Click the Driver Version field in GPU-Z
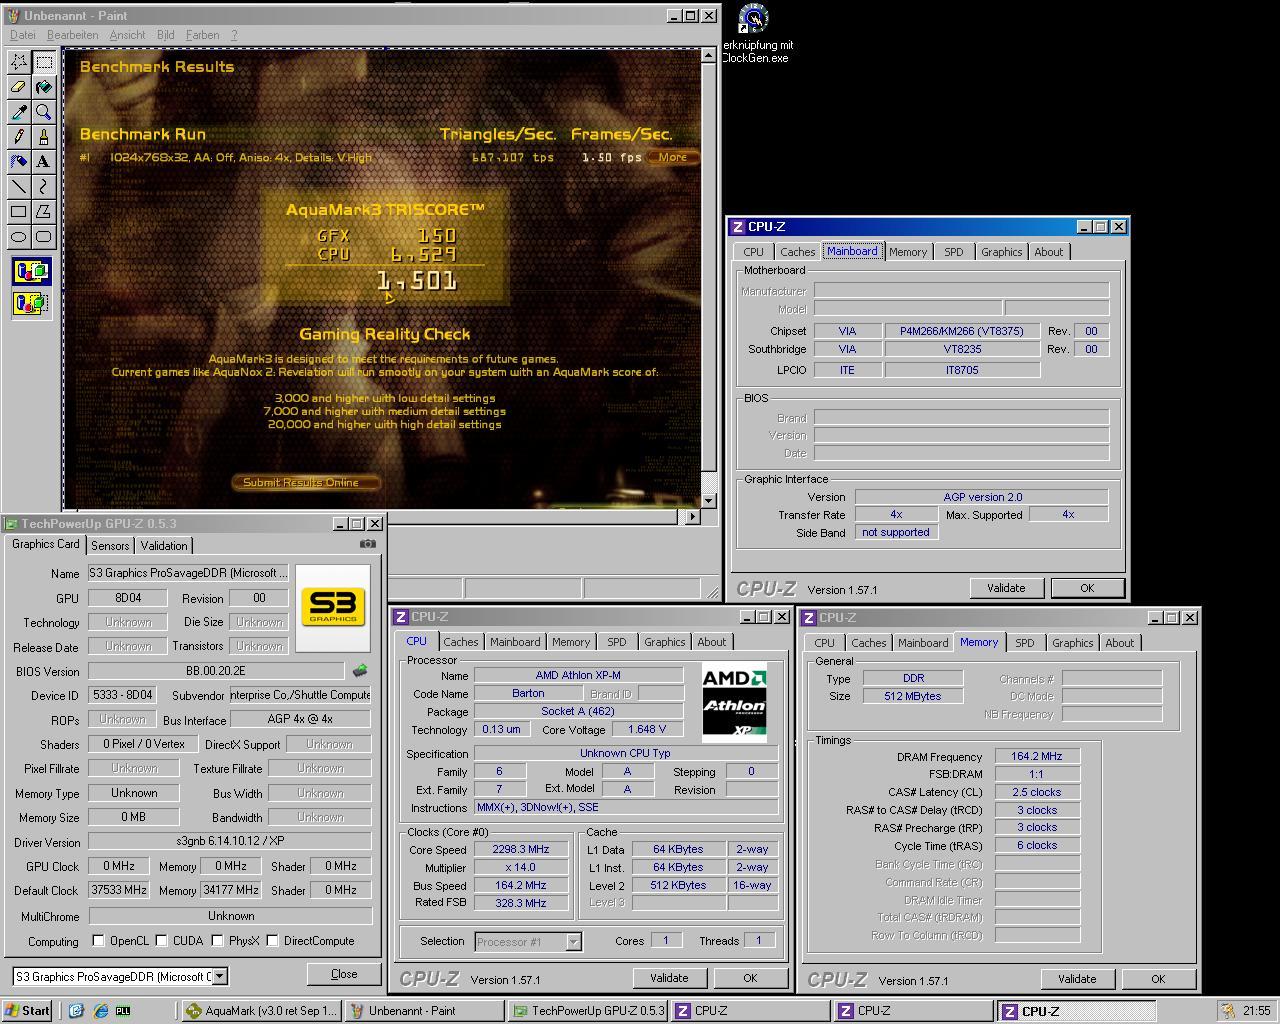The image size is (1280, 1024). pyautogui.click(x=230, y=842)
